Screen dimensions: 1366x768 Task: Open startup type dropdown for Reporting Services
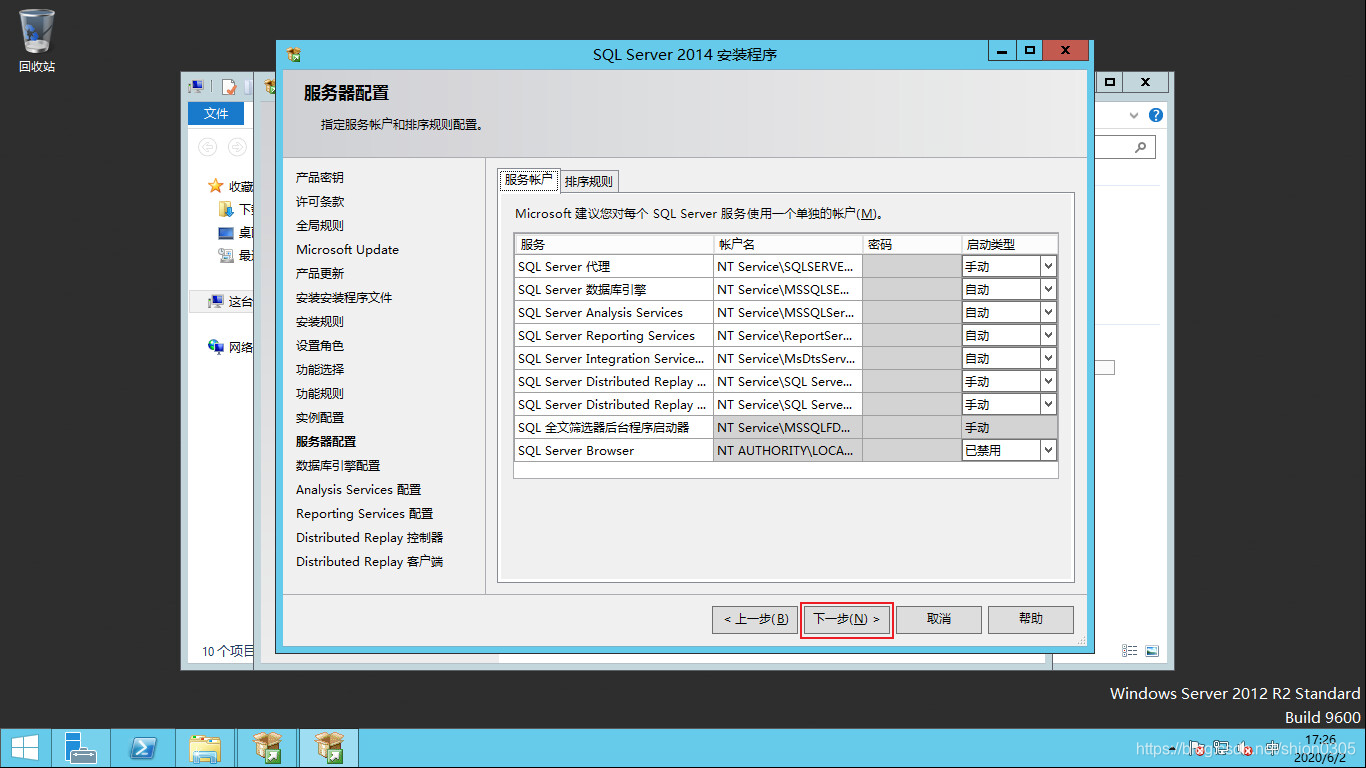1048,335
